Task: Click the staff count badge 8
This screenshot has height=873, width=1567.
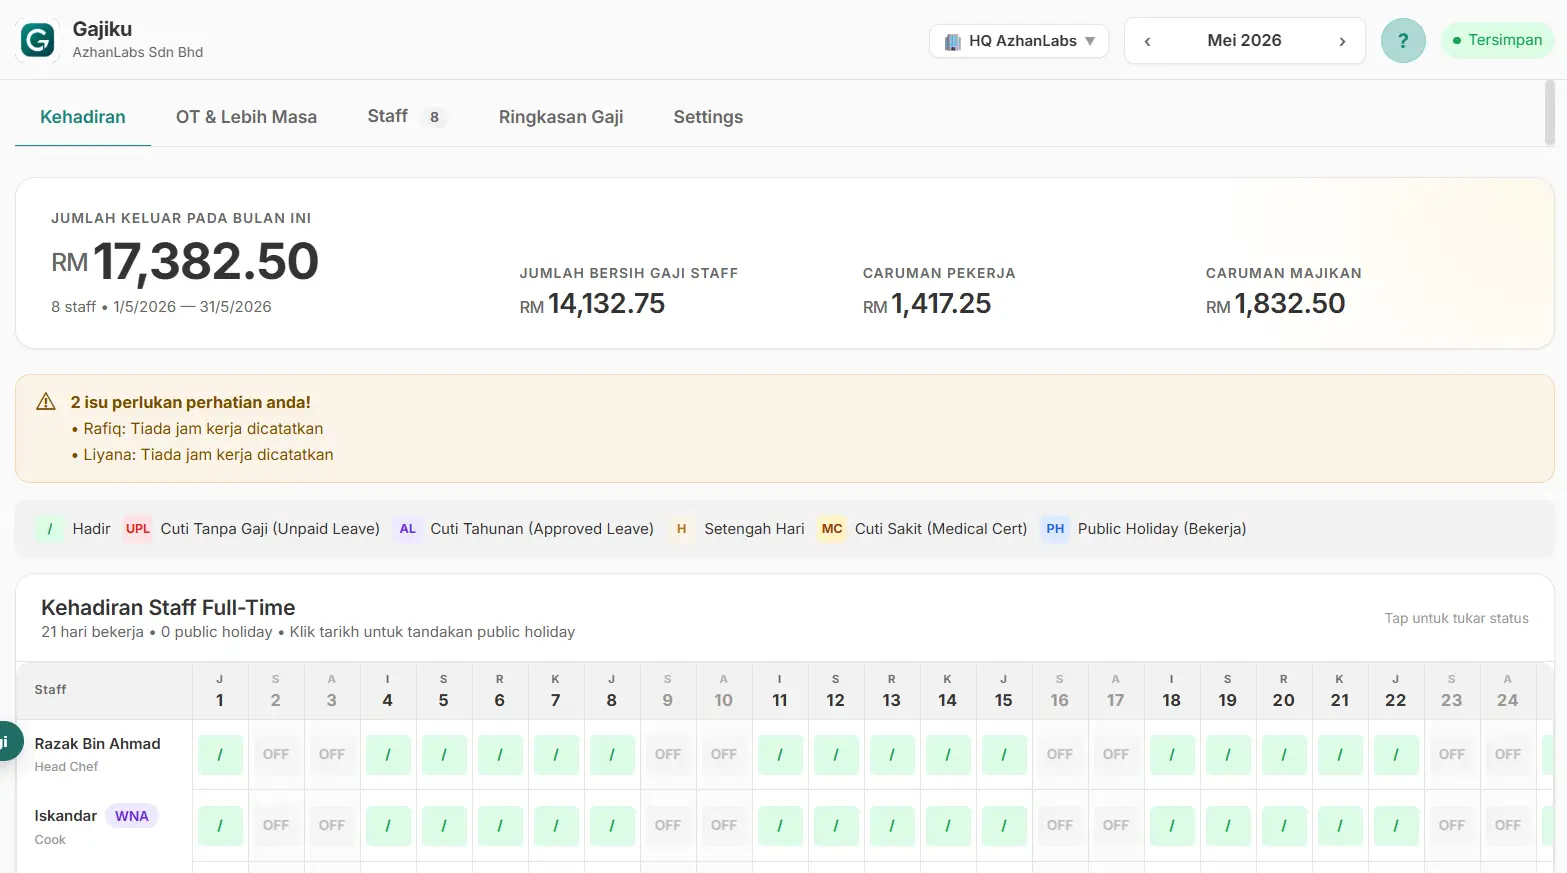Action: pos(434,117)
